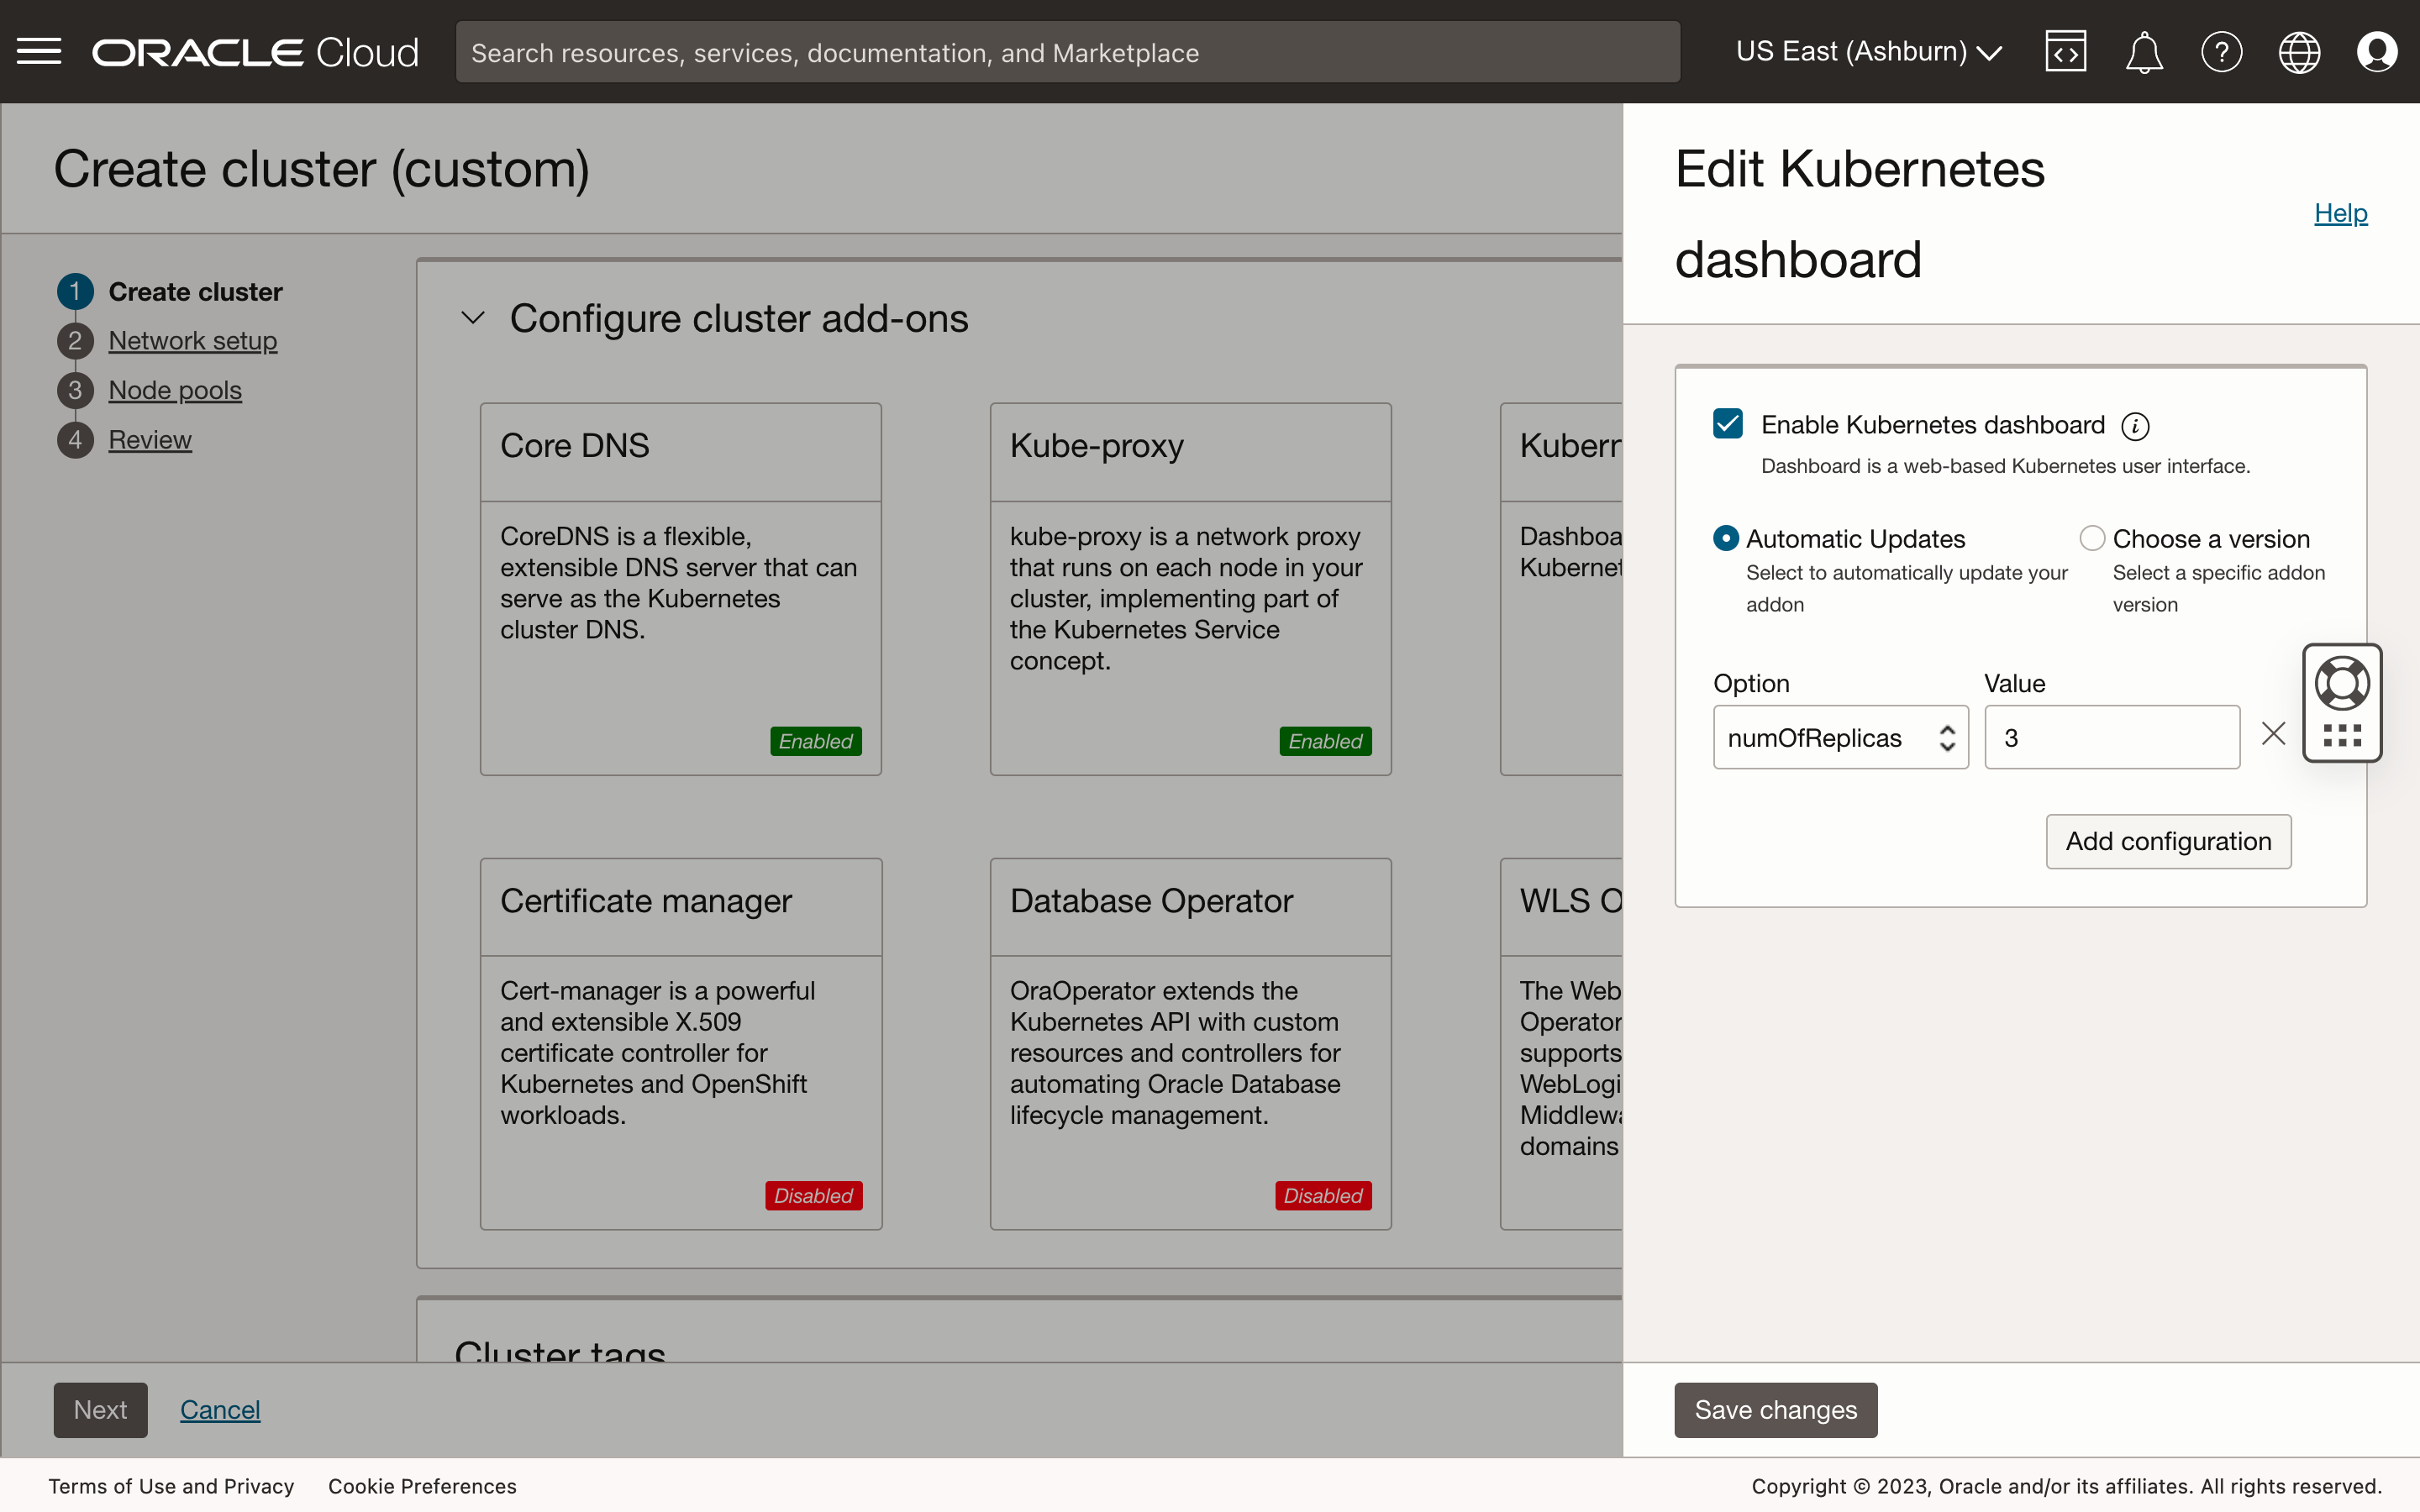Remove the numOfReplicas row with the X icon
The height and width of the screenshot is (1512, 2420).
point(2273,734)
